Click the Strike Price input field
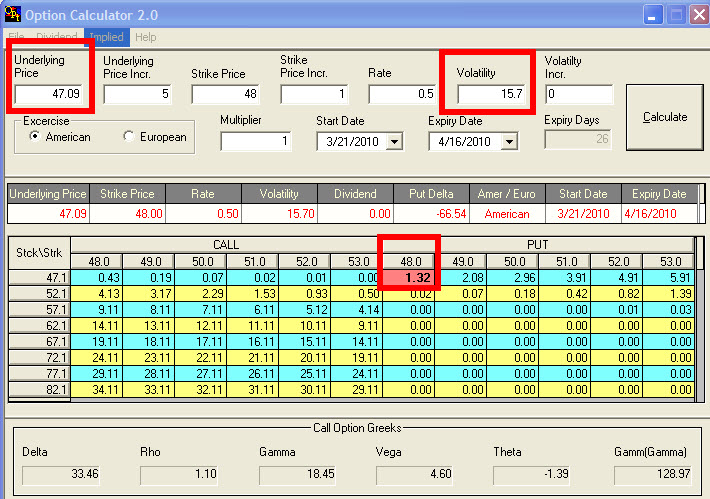The height and width of the screenshot is (499, 710). [x=225, y=94]
